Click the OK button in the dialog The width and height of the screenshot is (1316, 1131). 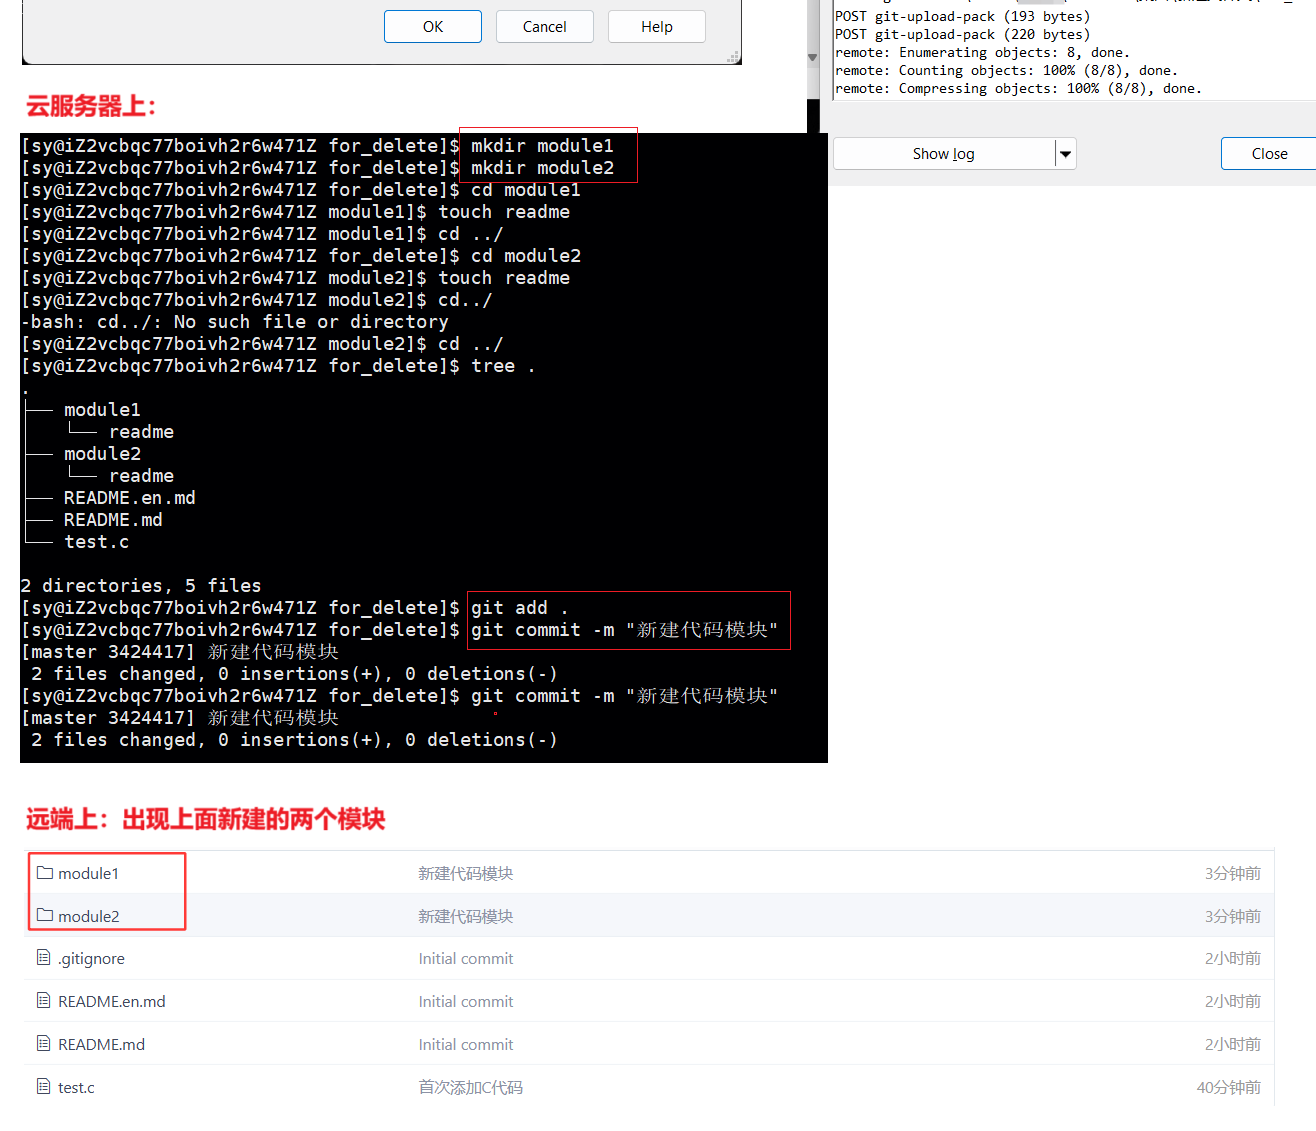tap(432, 27)
